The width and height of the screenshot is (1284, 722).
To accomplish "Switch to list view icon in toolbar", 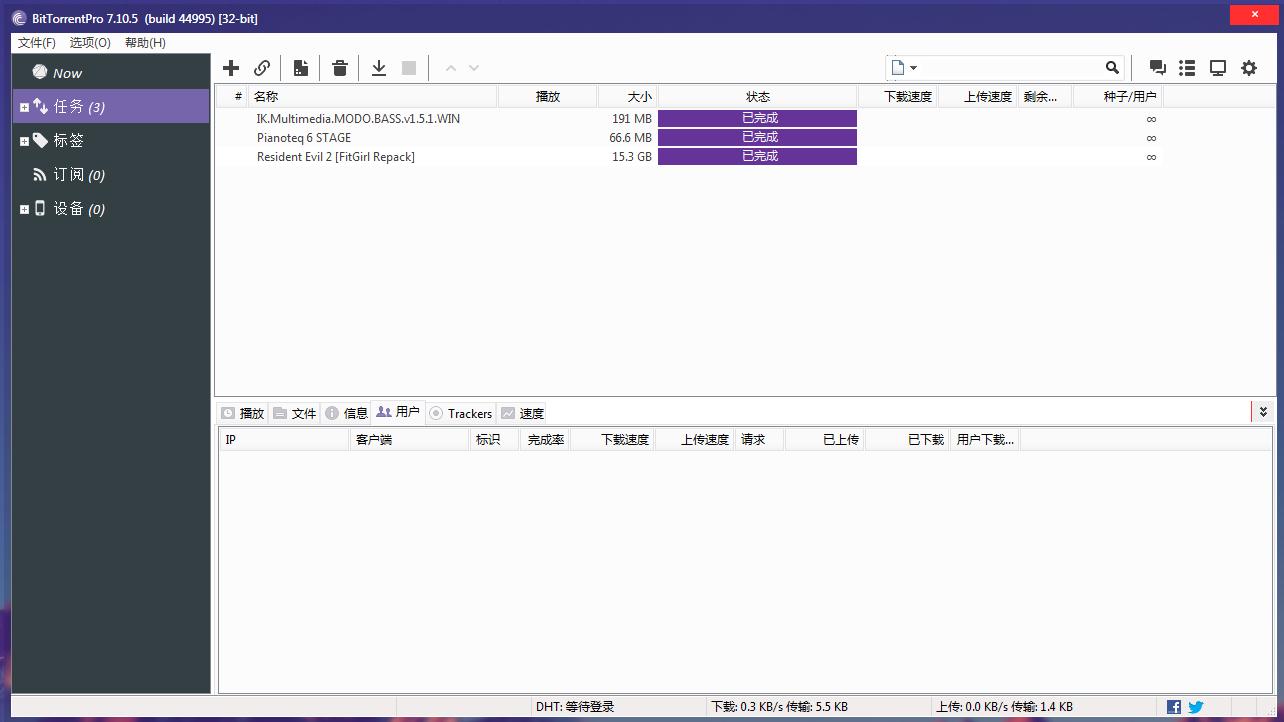I will [x=1187, y=68].
